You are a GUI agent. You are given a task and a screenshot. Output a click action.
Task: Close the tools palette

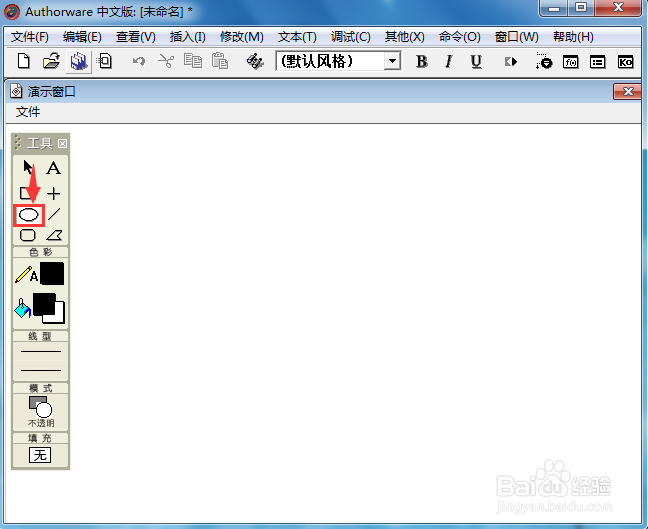coord(62,143)
